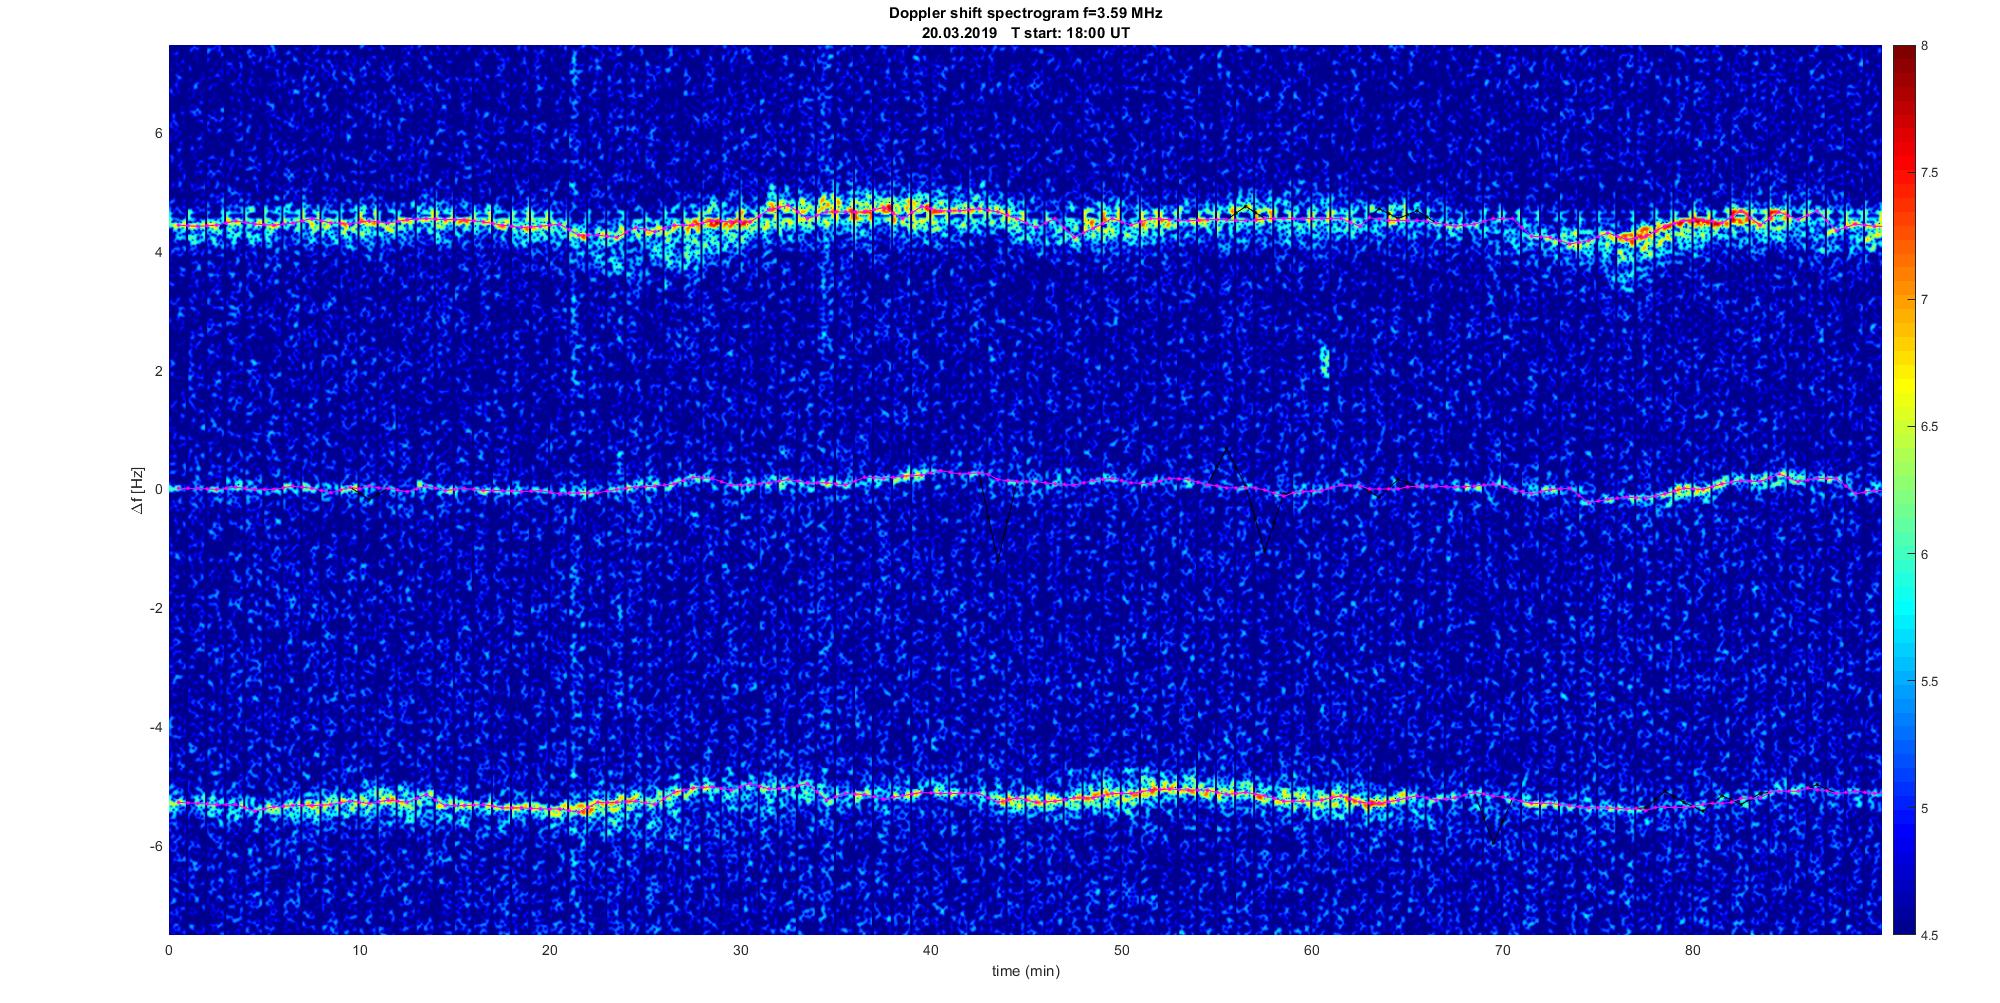Click y-axis tick label '-4'

[x=156, y=727]
